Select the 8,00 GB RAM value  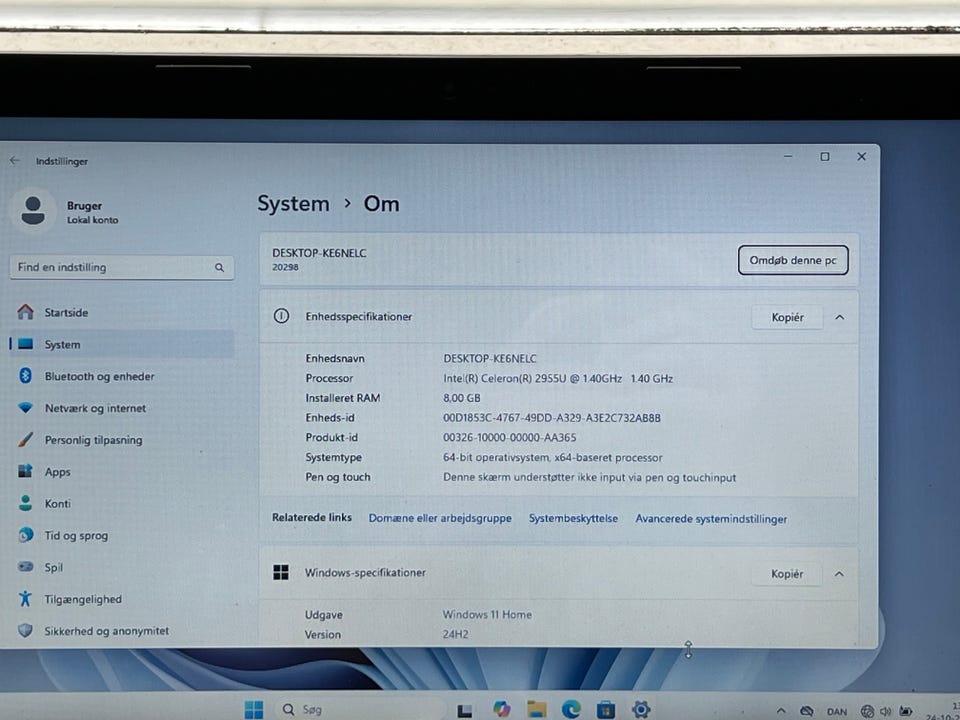pos(462,398)
